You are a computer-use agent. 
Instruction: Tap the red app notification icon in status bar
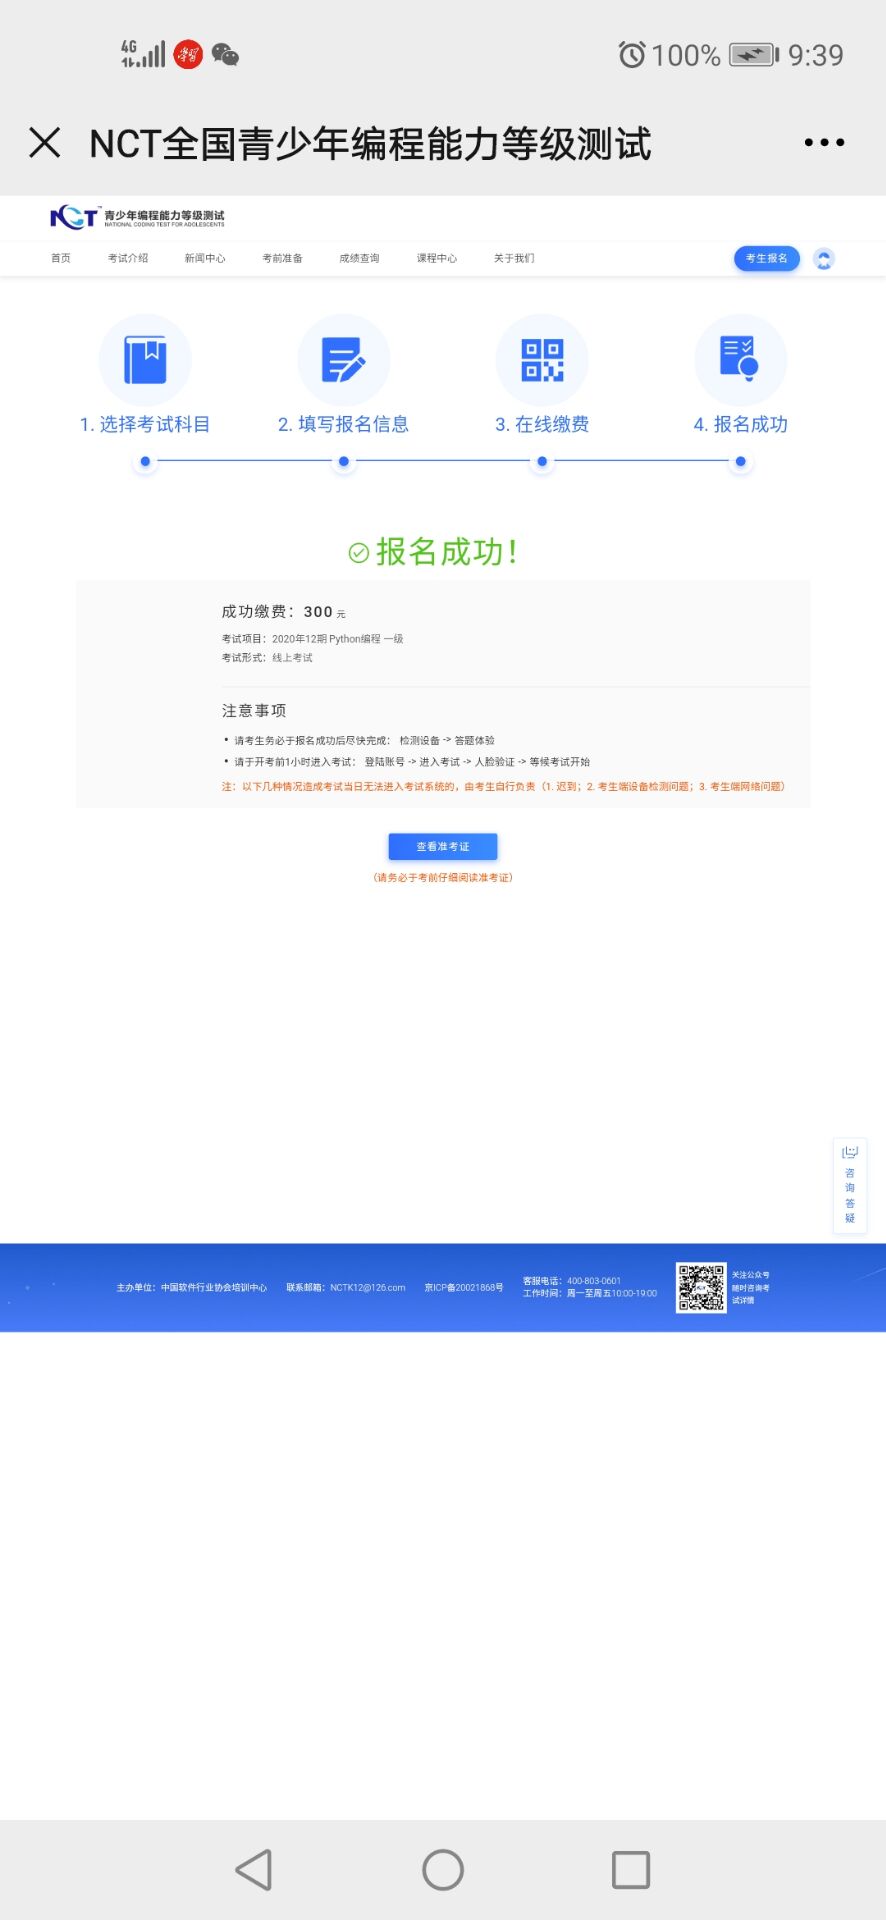[188, 55]
